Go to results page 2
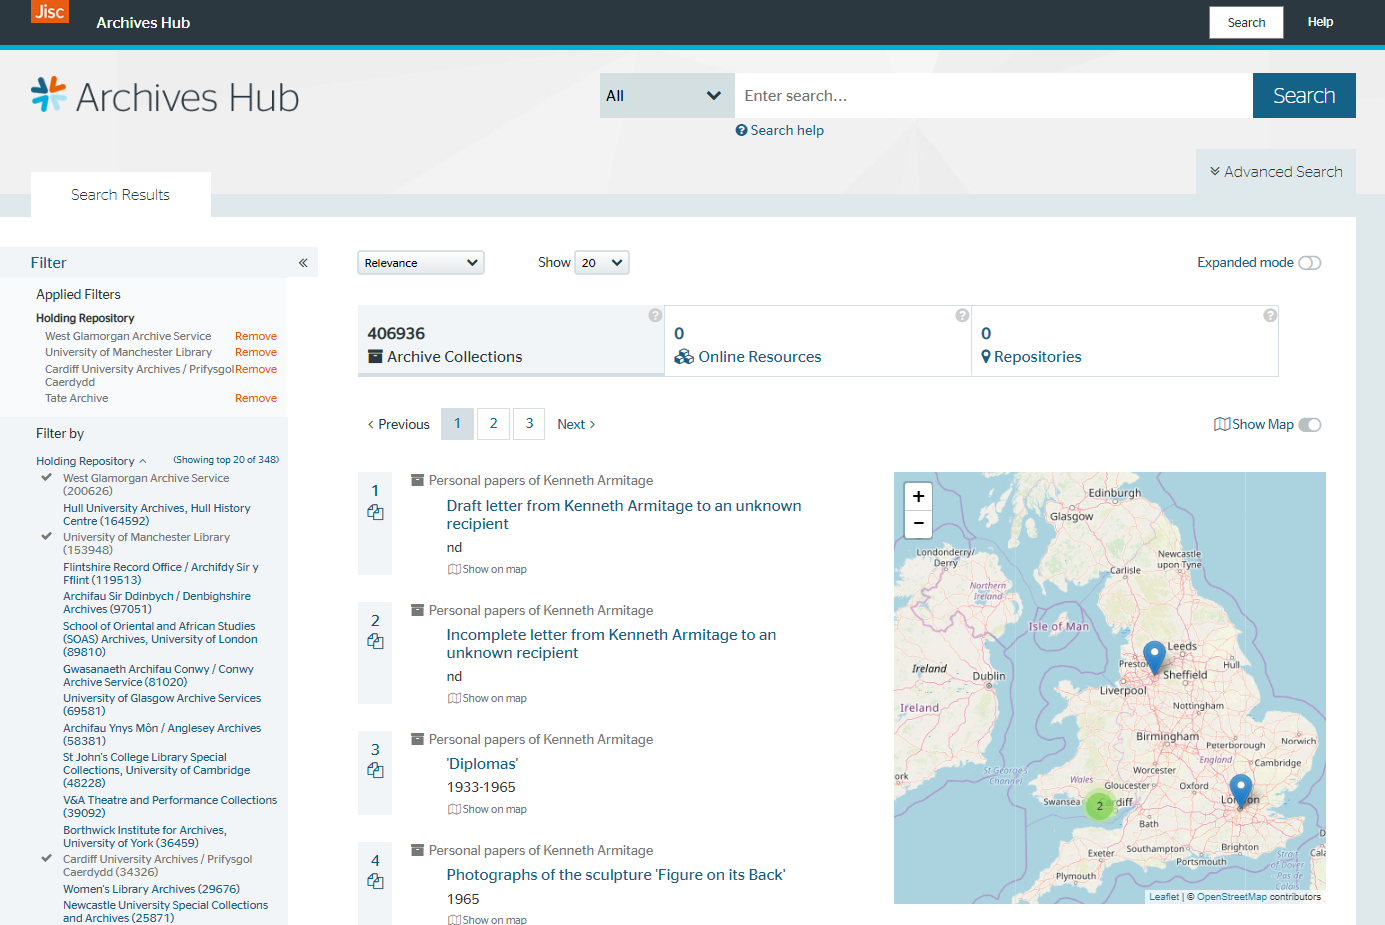 pyautogui.click(x=493, y=424)
